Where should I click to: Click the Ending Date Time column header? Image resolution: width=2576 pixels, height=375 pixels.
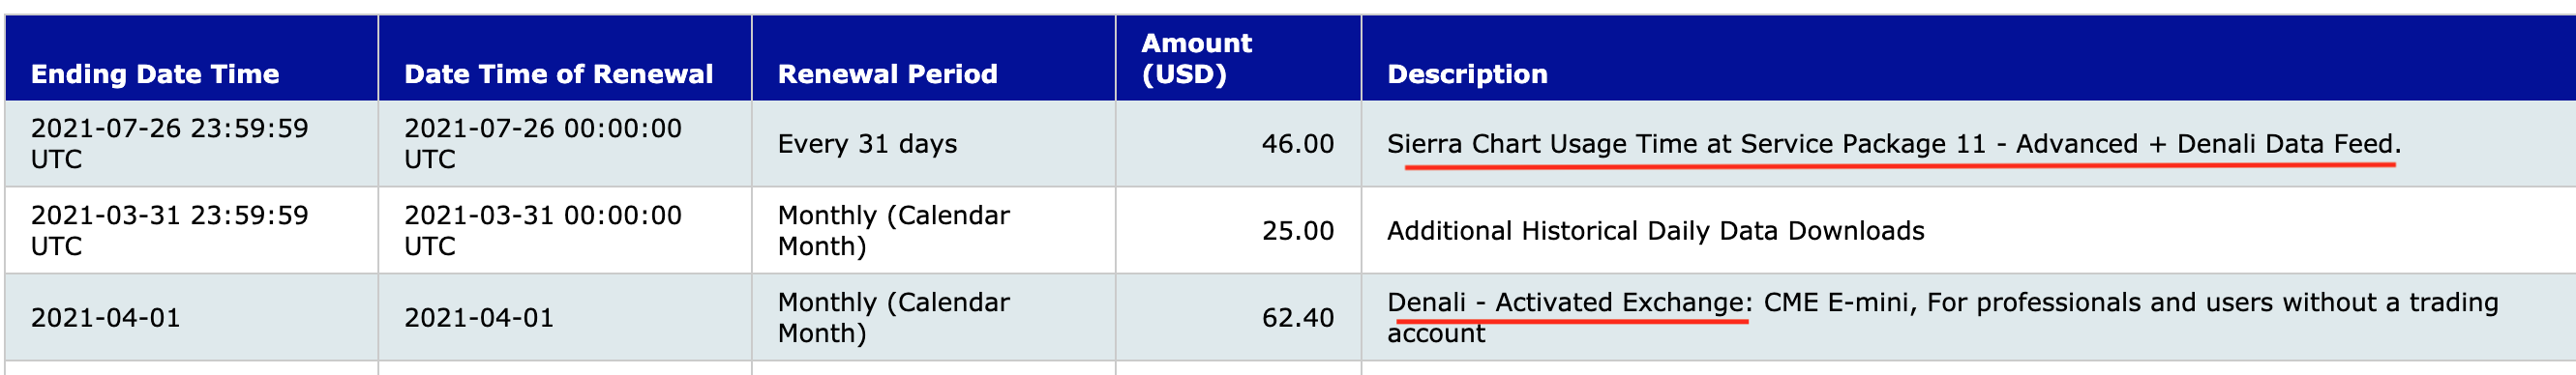tap(155, 74)
